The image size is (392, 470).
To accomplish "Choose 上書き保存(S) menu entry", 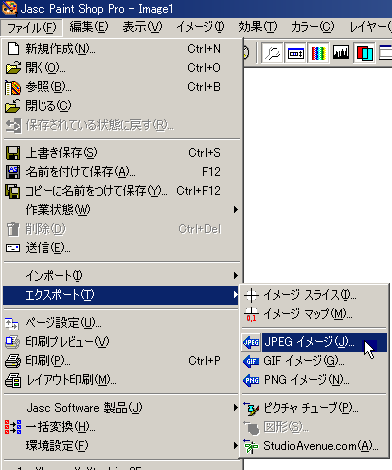I will point(122,153).
